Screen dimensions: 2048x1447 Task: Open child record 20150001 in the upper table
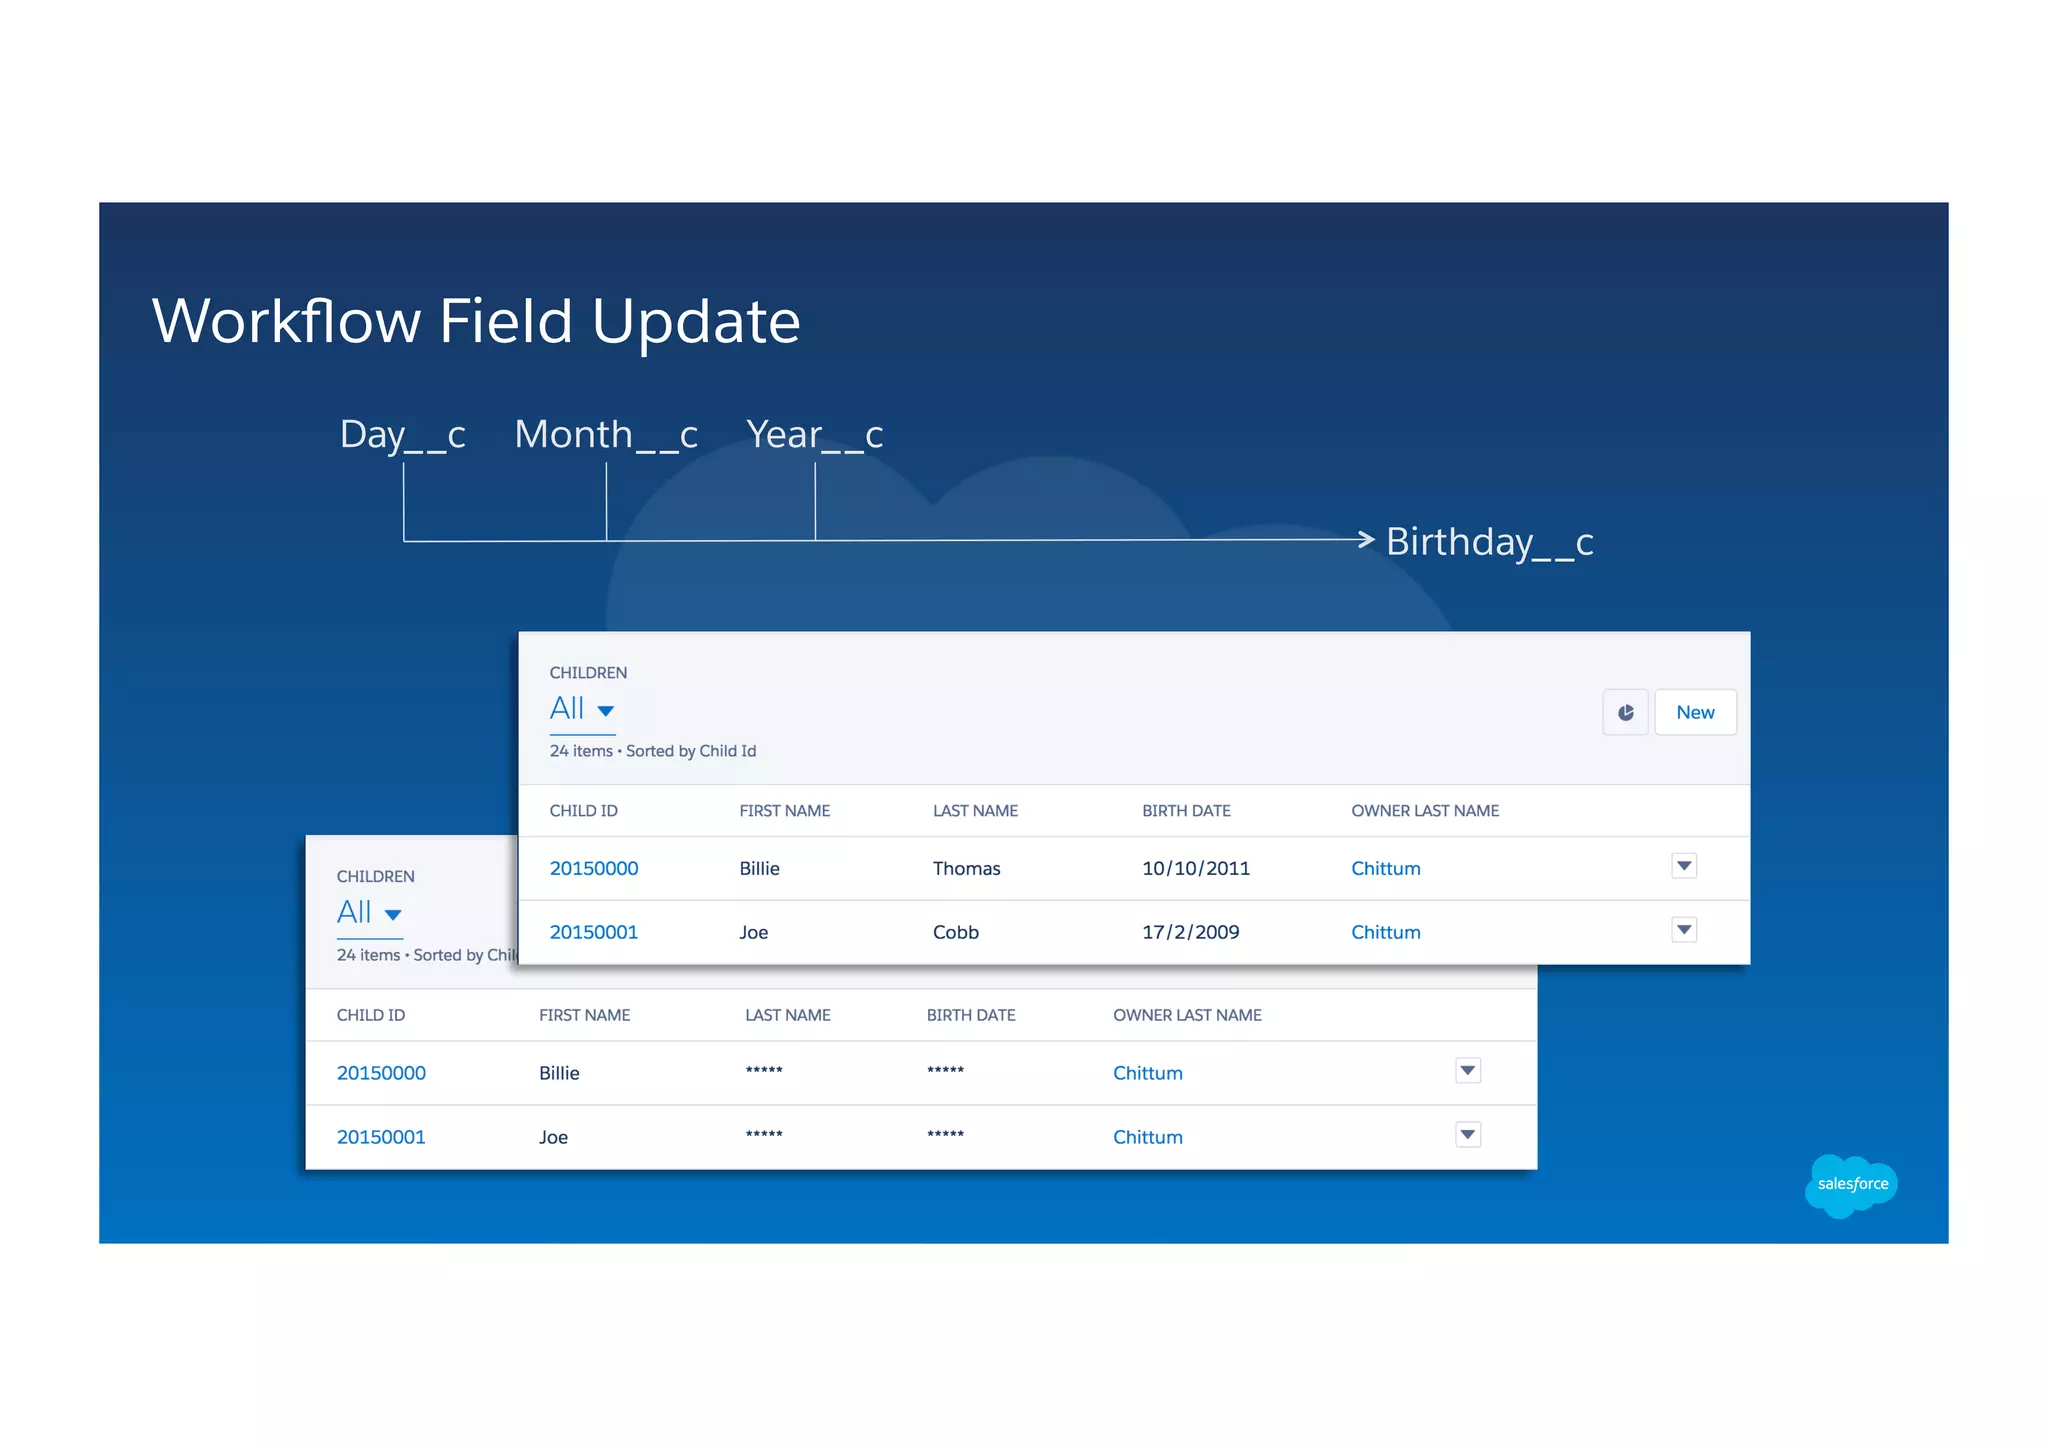(x=593, y=932)
